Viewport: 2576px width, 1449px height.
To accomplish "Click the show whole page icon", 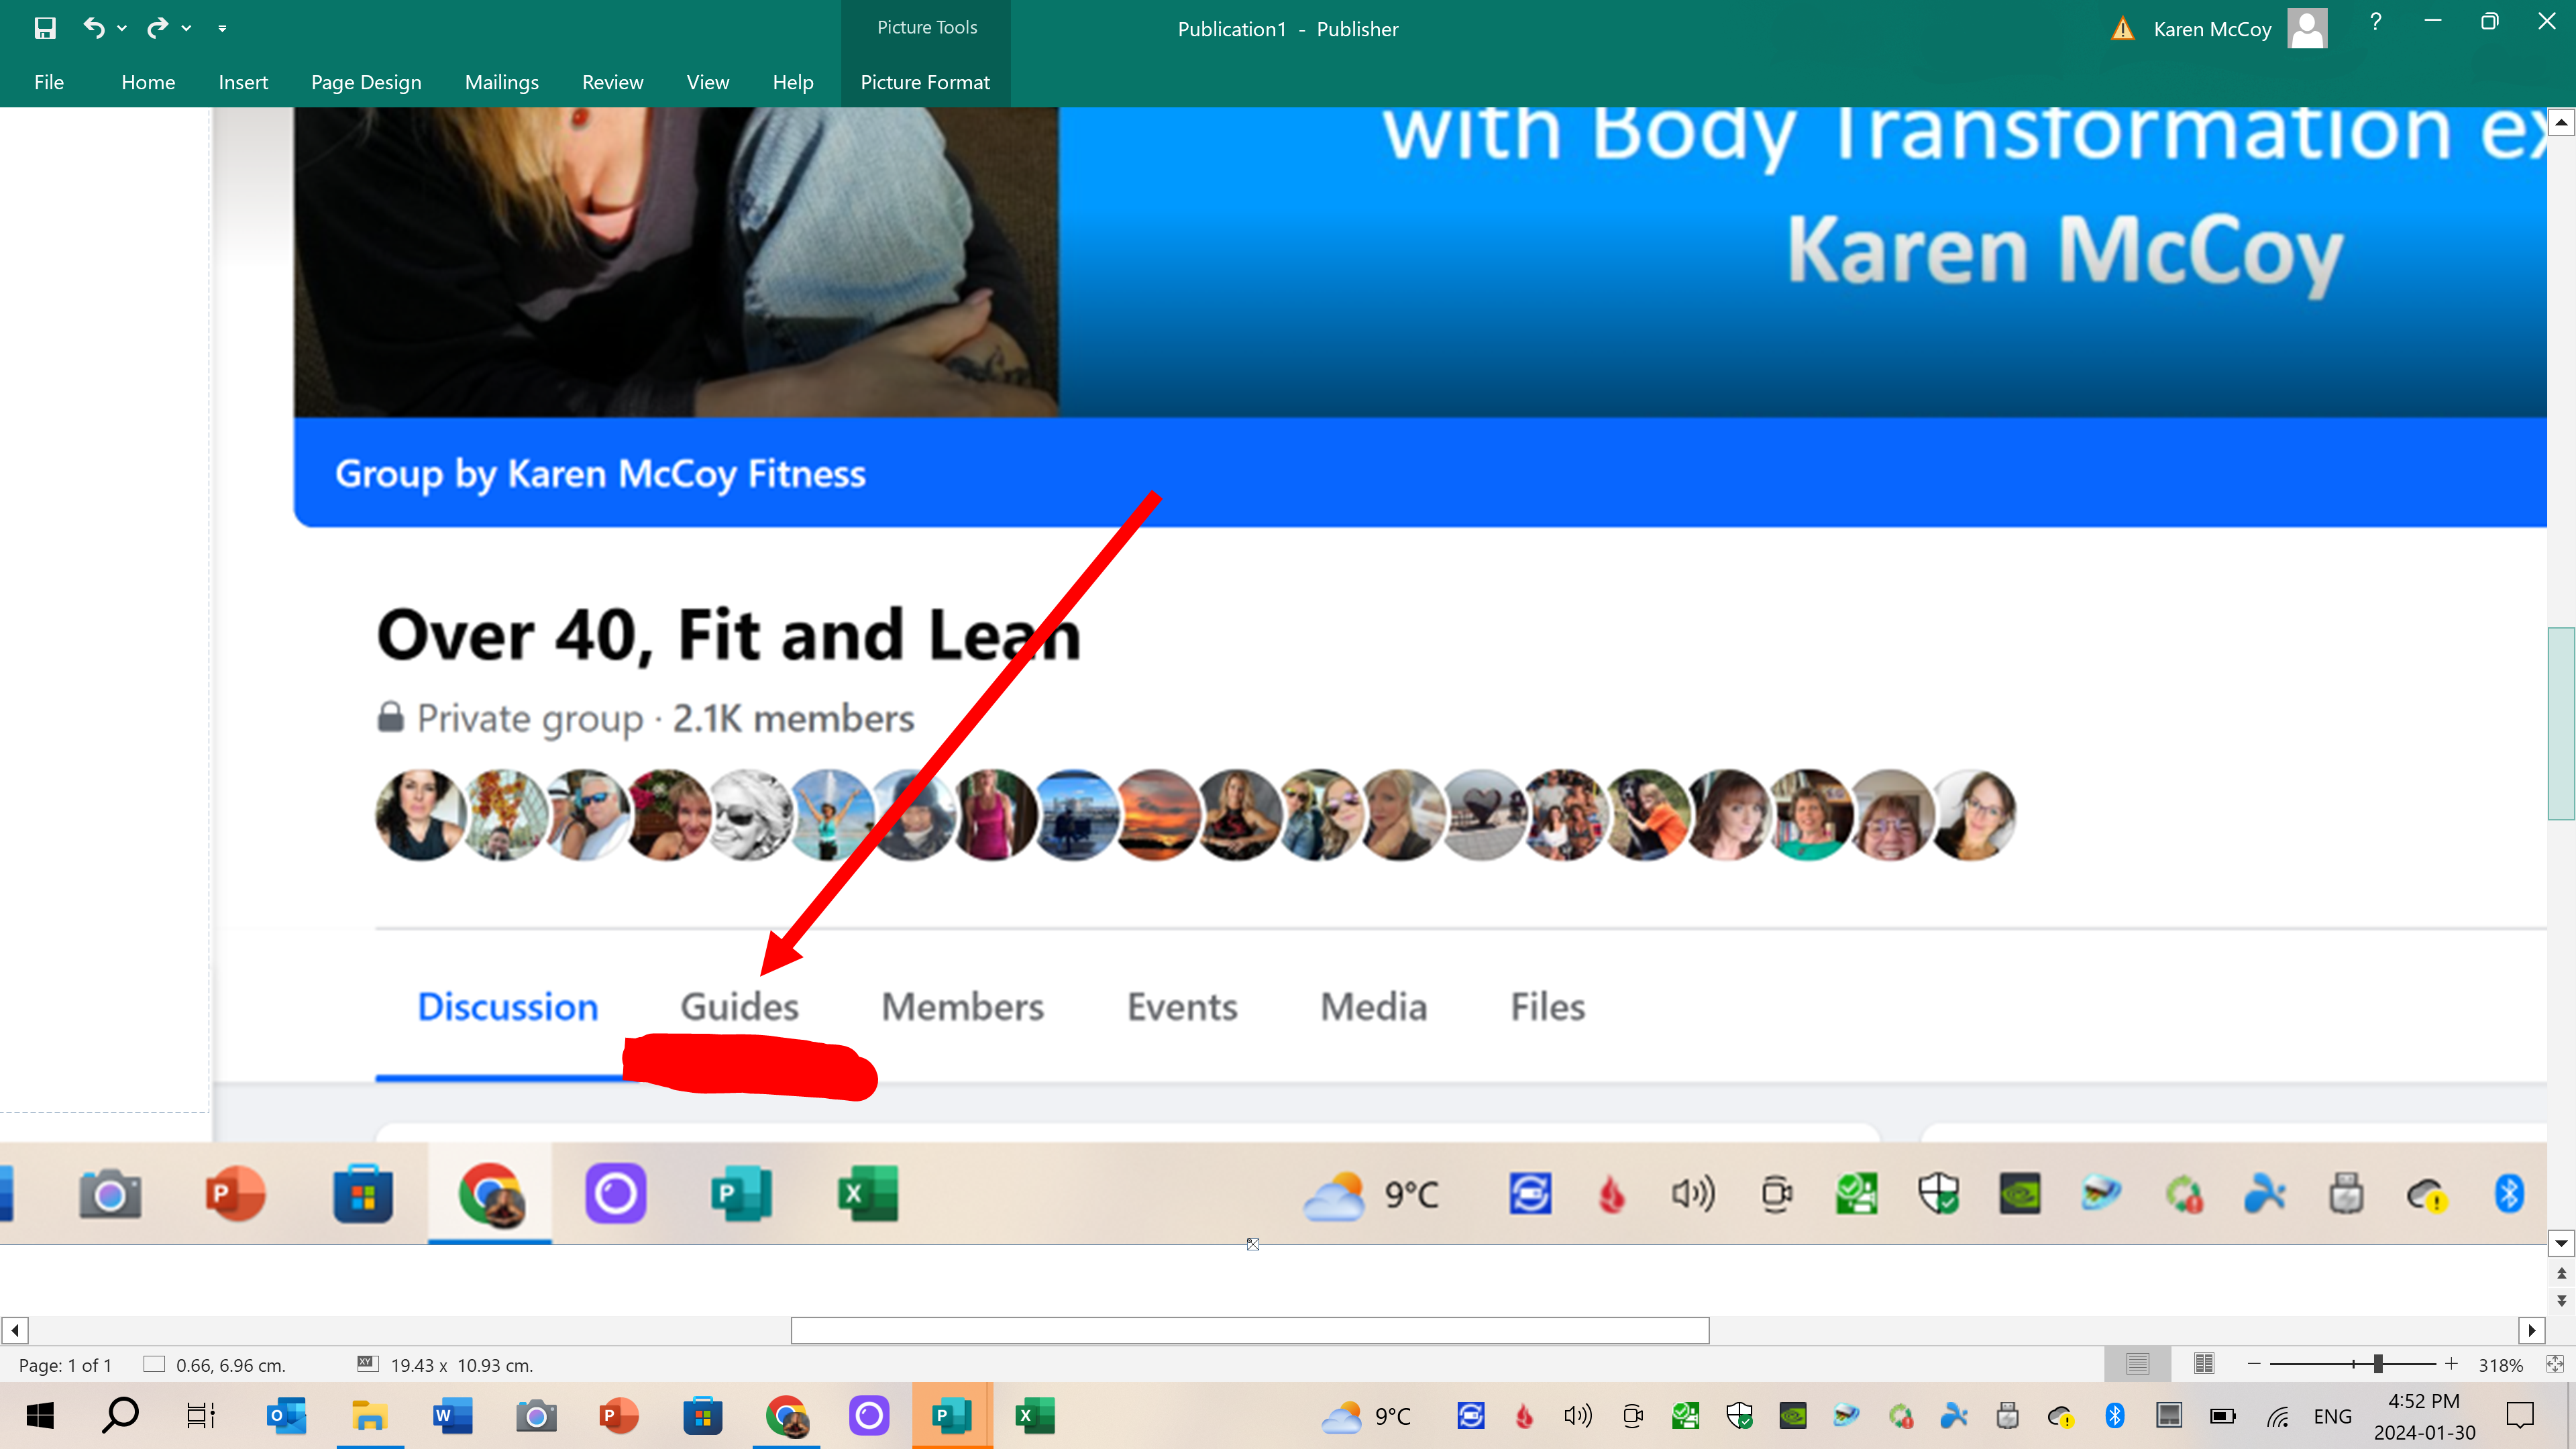I will [2554, 1364].
